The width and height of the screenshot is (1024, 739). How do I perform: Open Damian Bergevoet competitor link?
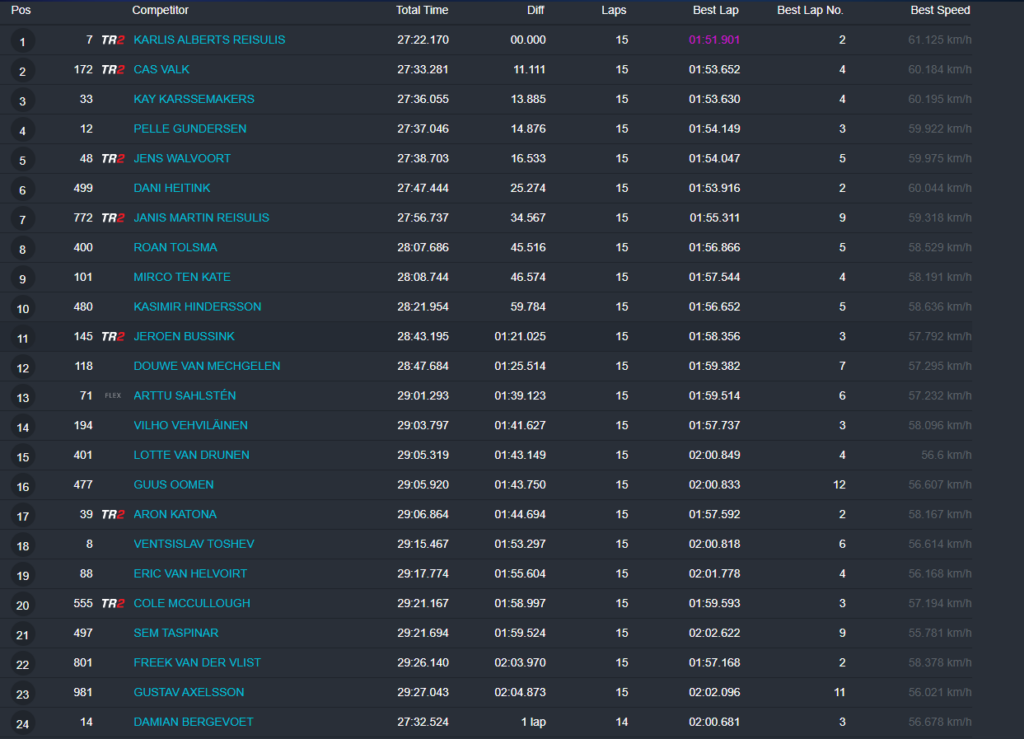point(193,722)
